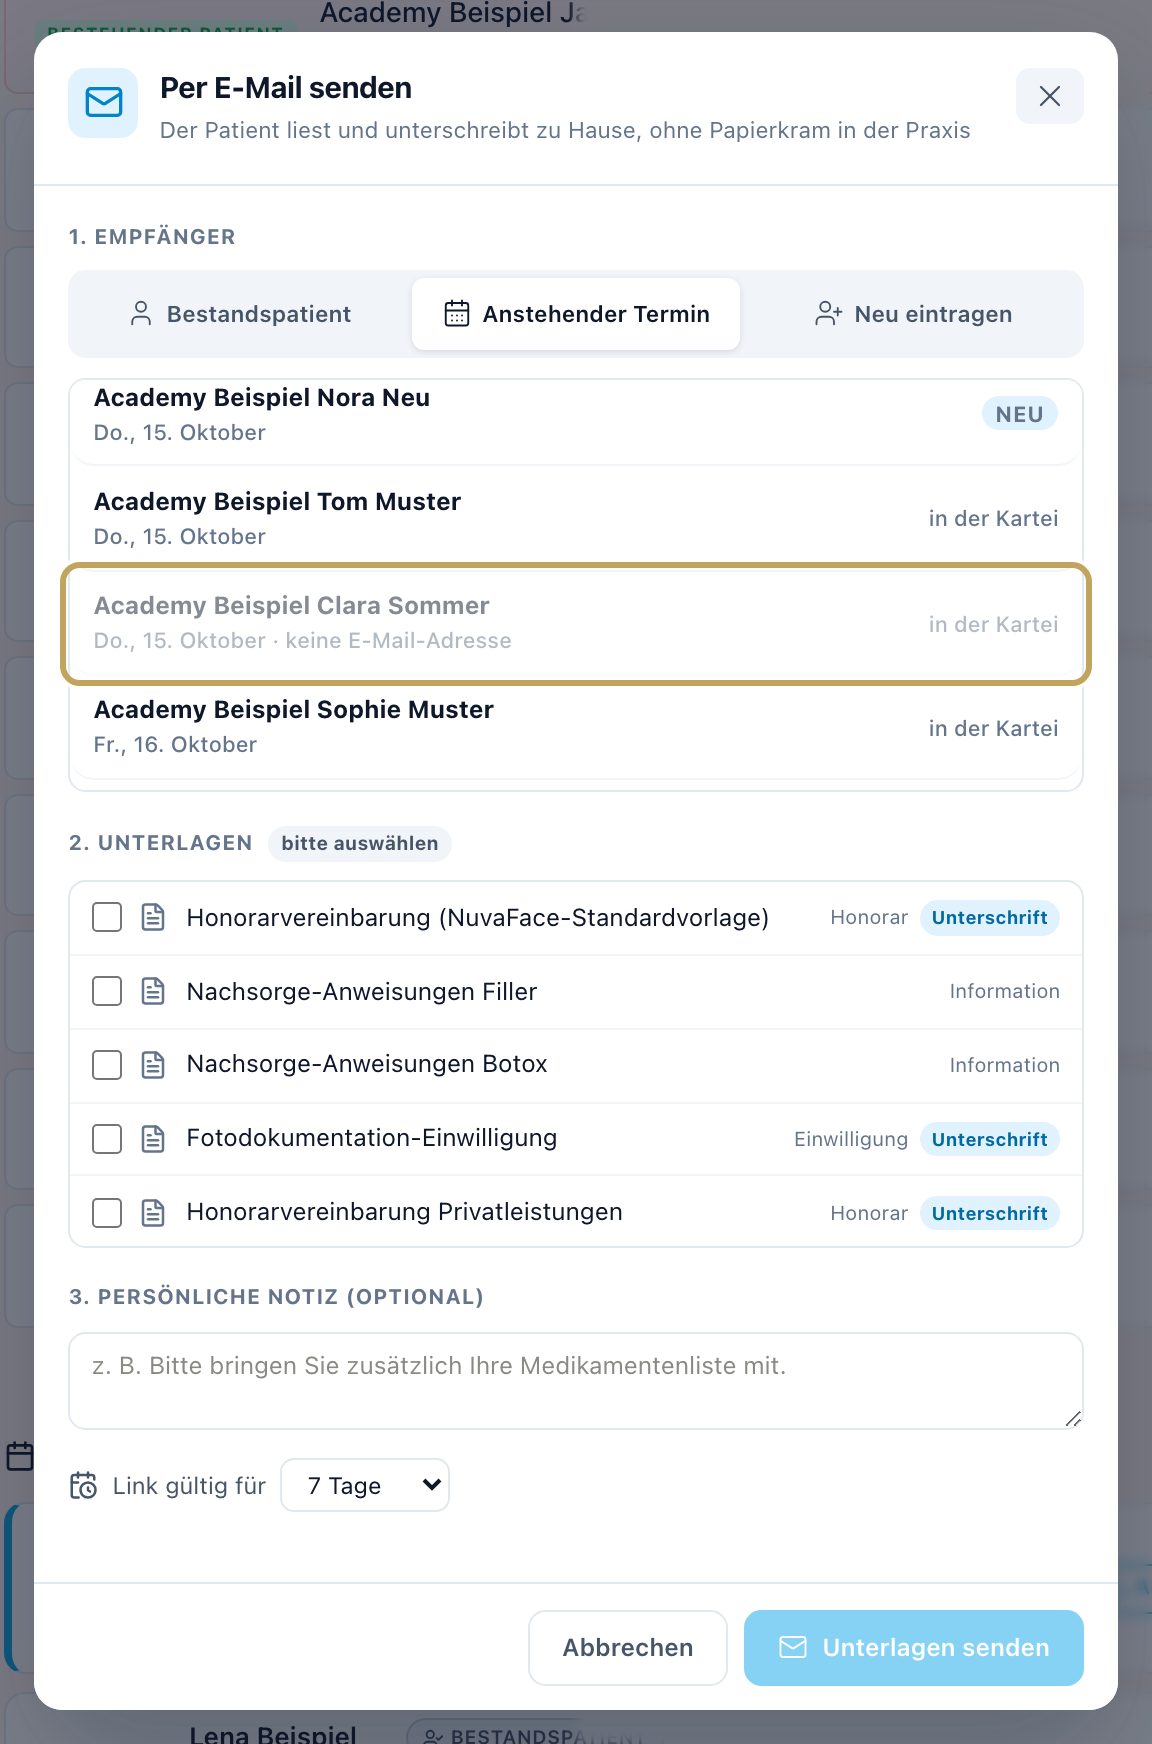Image resolution: width=1152 pixels, height=1744 pixels.
Task: Switch to the Bestandspatient tab
Action: point(240,314)
